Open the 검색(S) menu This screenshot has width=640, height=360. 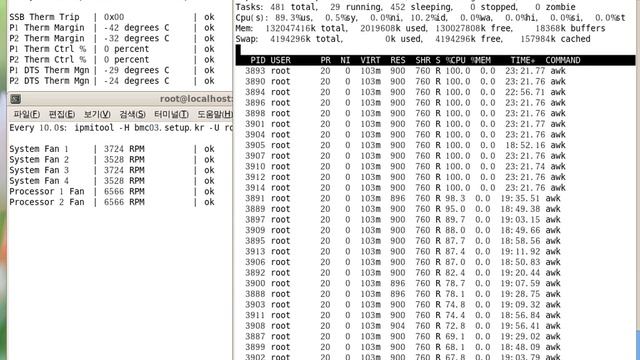tap(132, 114)
